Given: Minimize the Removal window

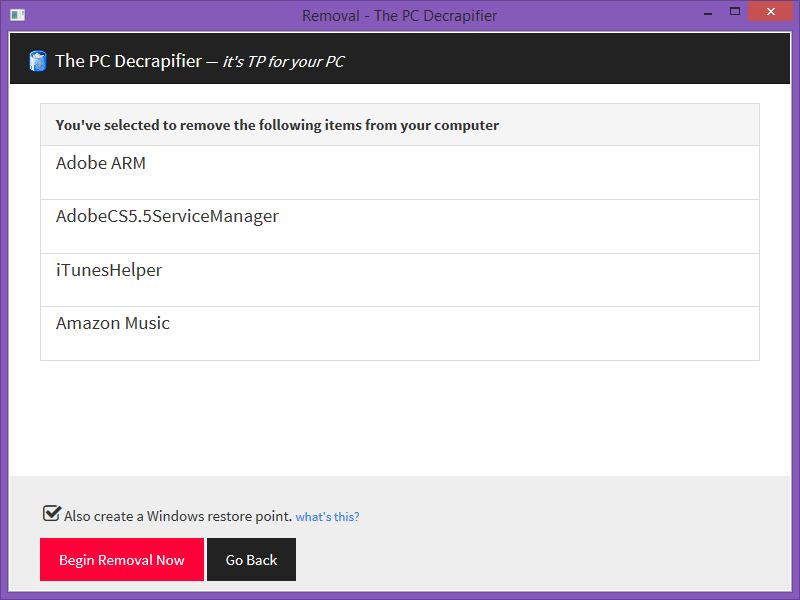Looking at the screenshot, I should pos(708,12).
